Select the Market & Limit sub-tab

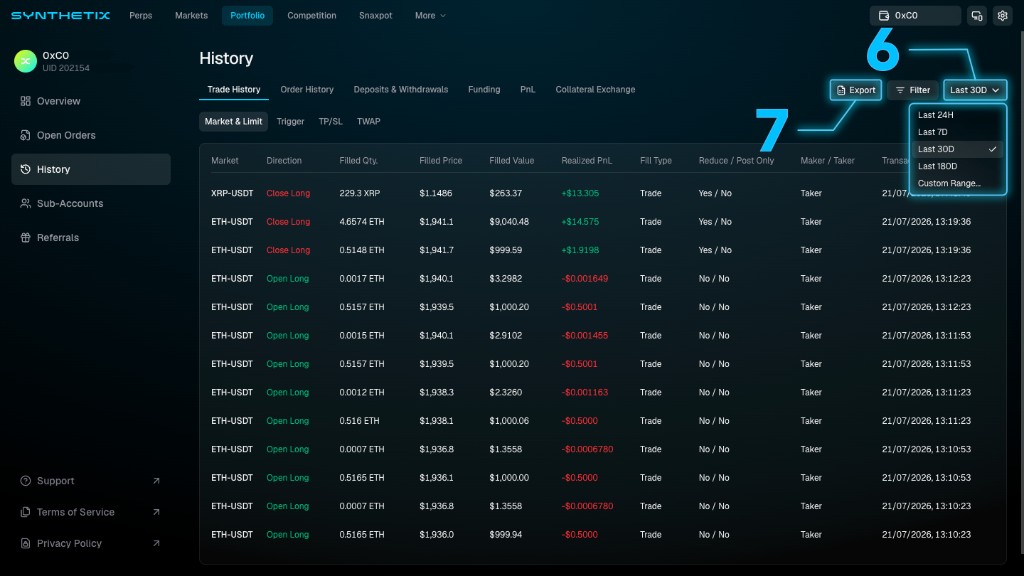[x=233, y=121]
